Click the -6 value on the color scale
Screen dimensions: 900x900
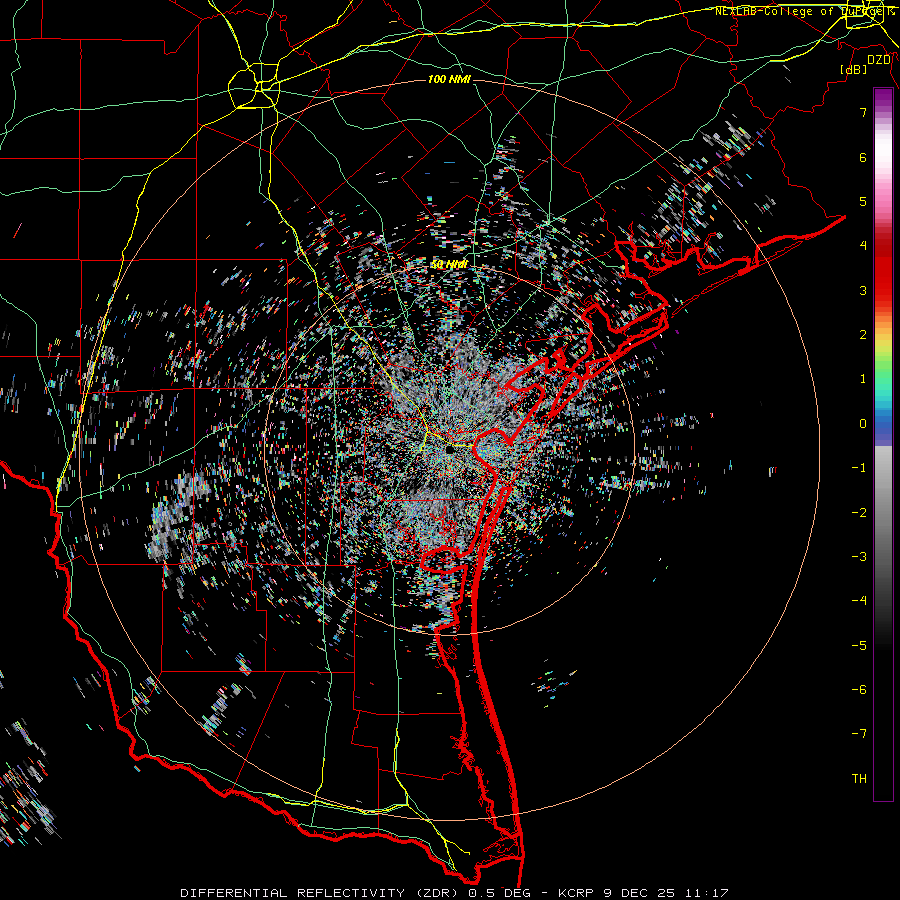tap(859, 690)
